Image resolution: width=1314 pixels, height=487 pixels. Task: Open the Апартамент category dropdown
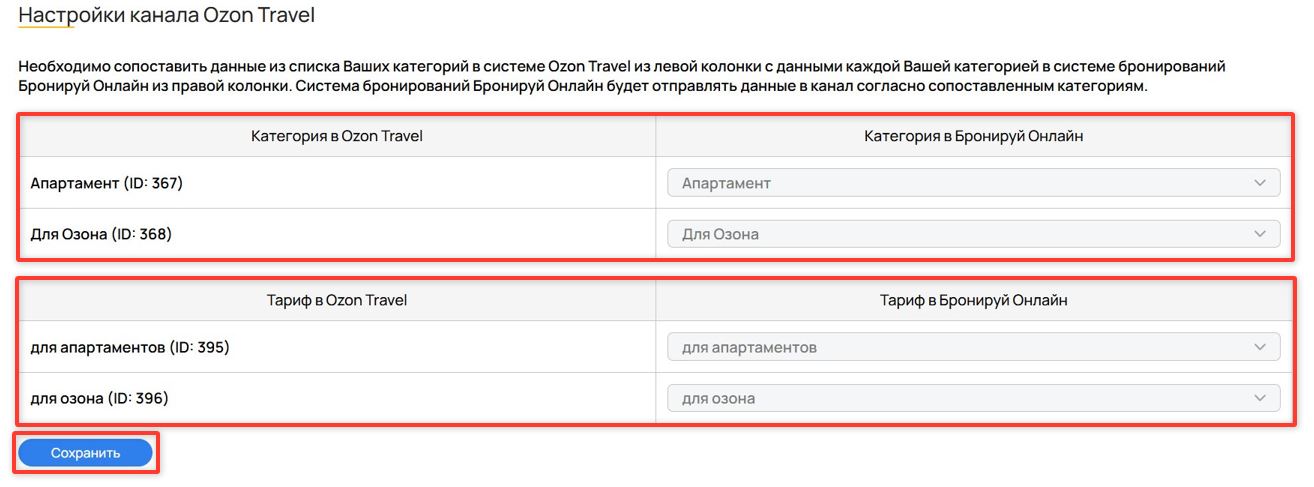pyautogui.click(x=960, y=183)
